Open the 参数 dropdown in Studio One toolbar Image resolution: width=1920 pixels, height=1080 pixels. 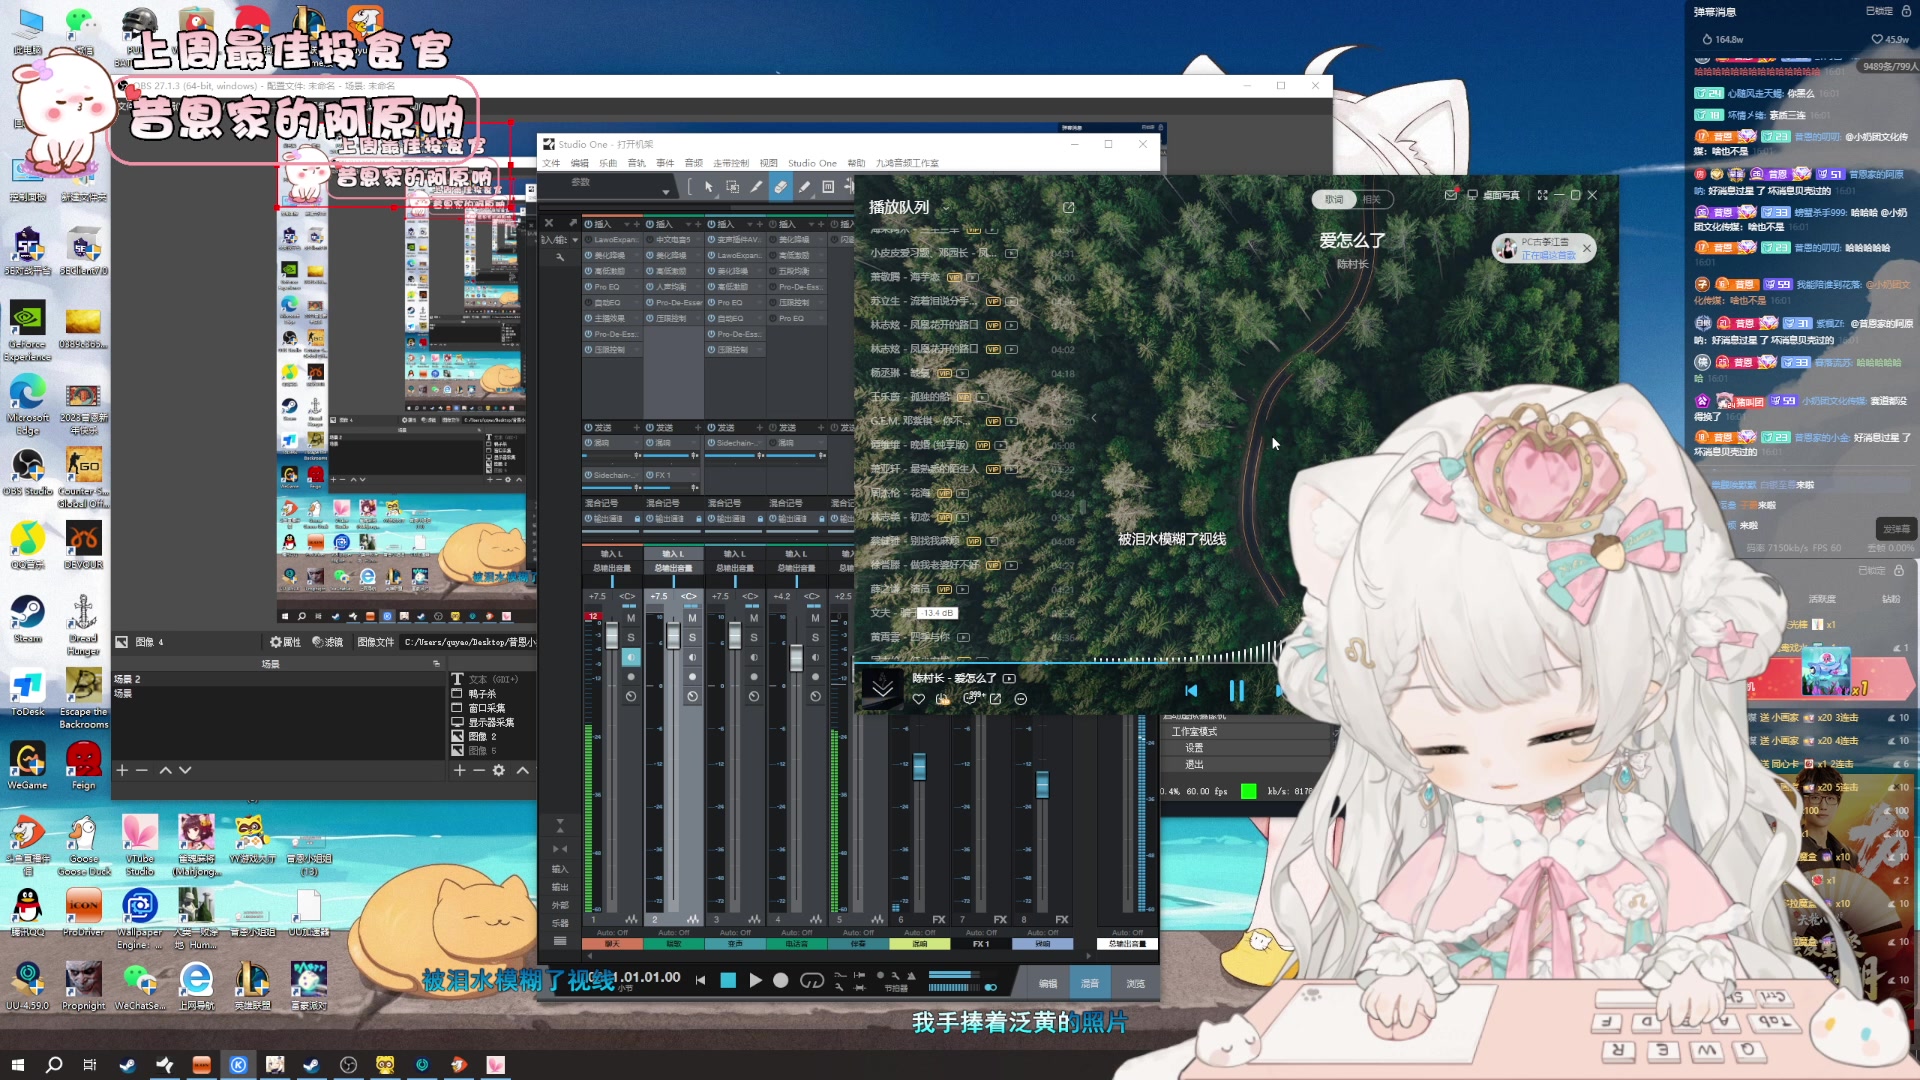665,190
